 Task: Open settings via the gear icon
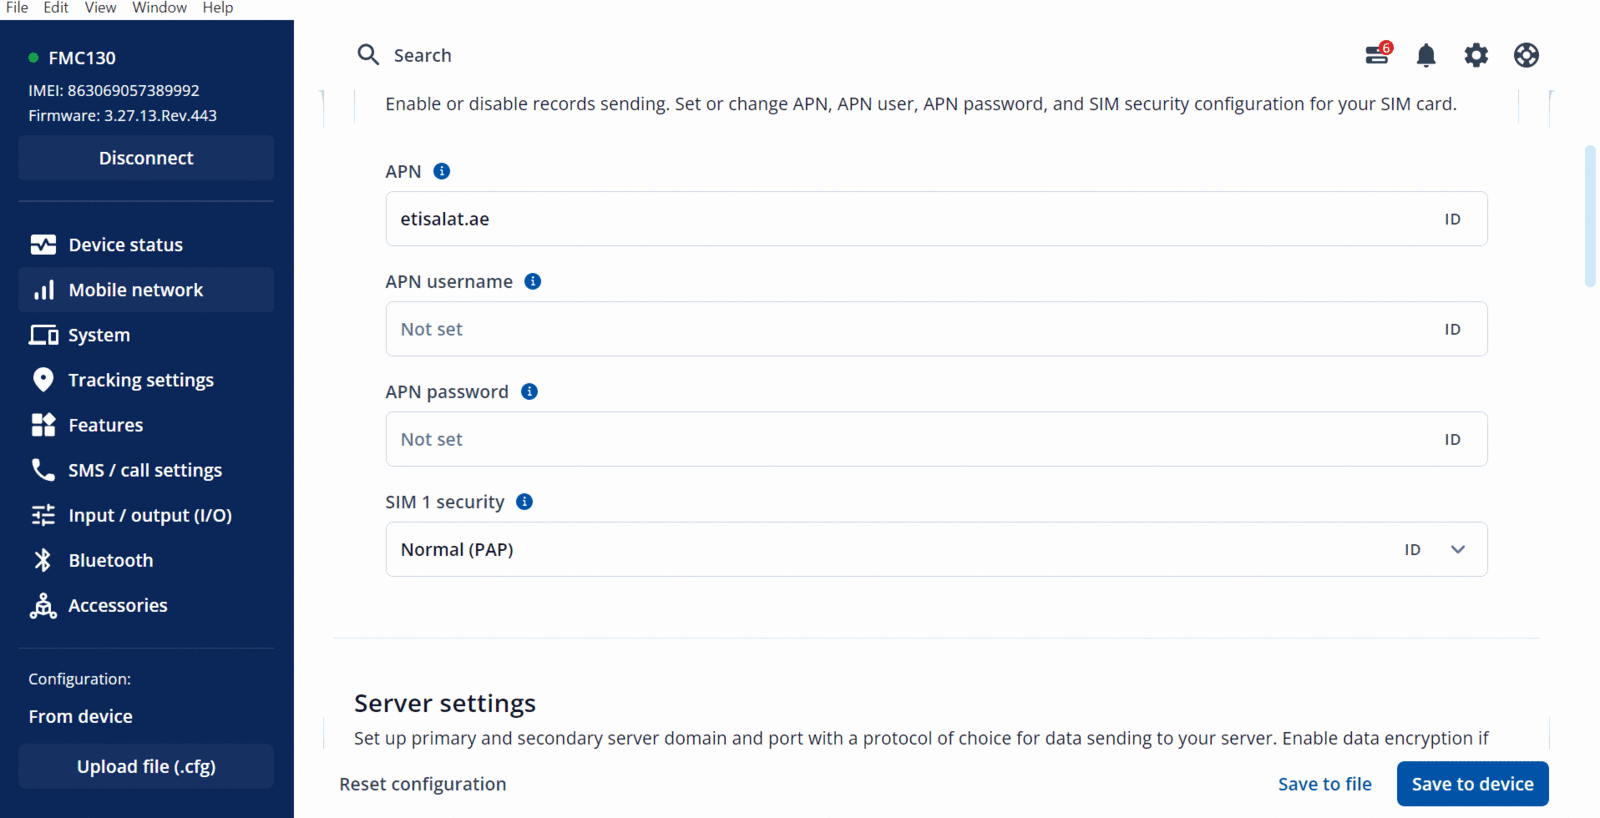tap(1476, 56)
